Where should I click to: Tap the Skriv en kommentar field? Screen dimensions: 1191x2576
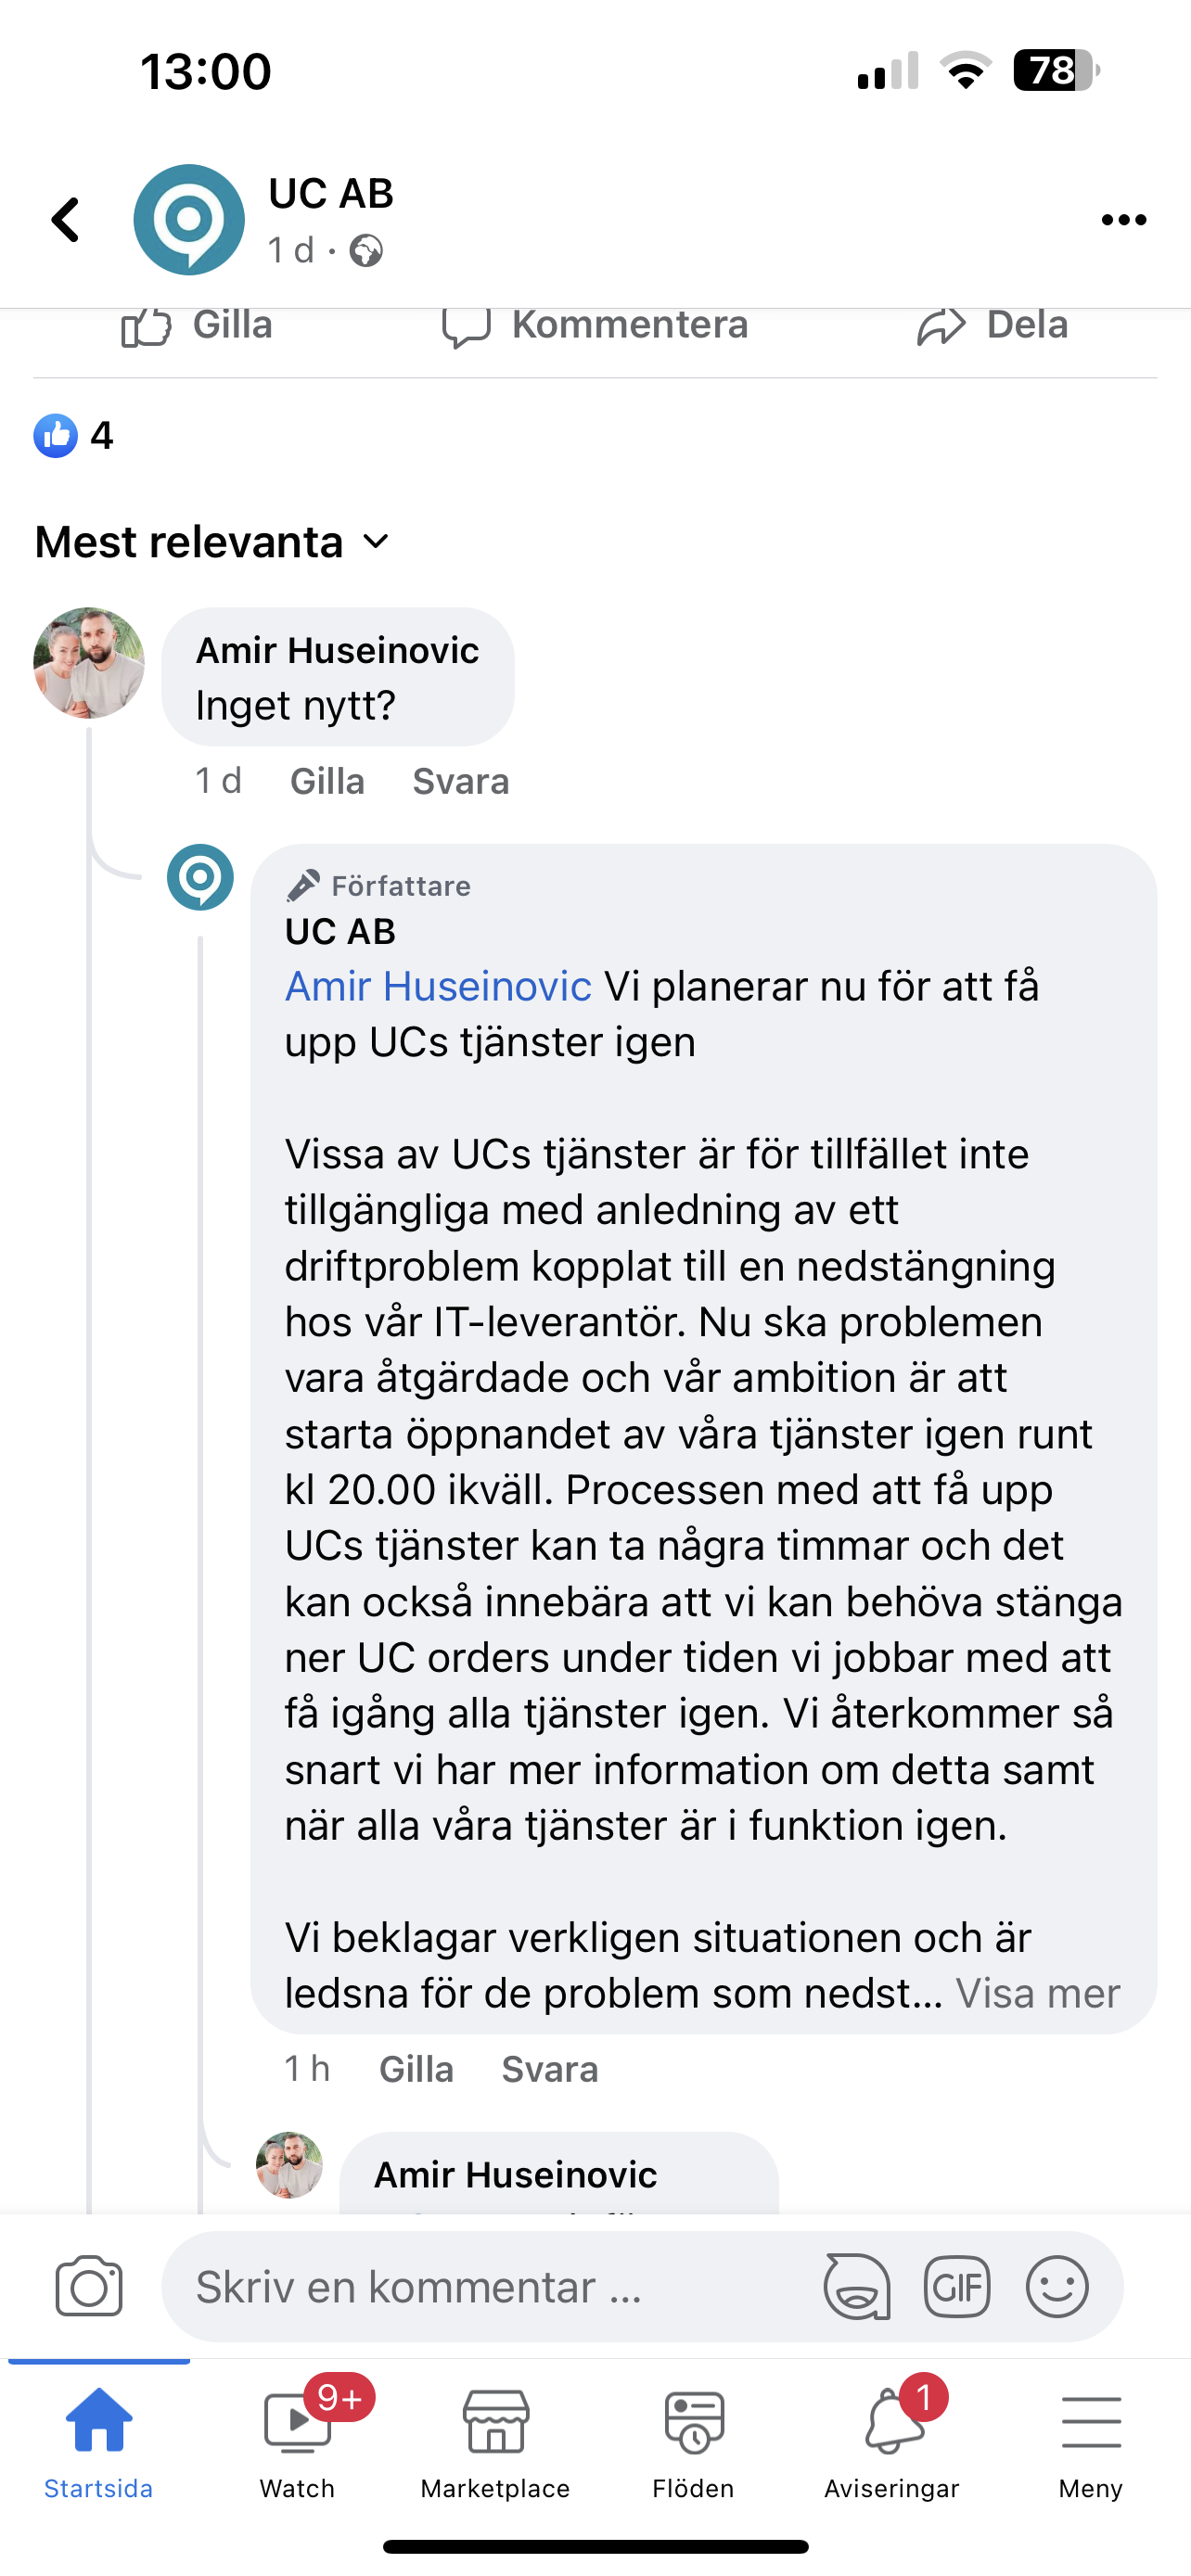pos(490,2286)
